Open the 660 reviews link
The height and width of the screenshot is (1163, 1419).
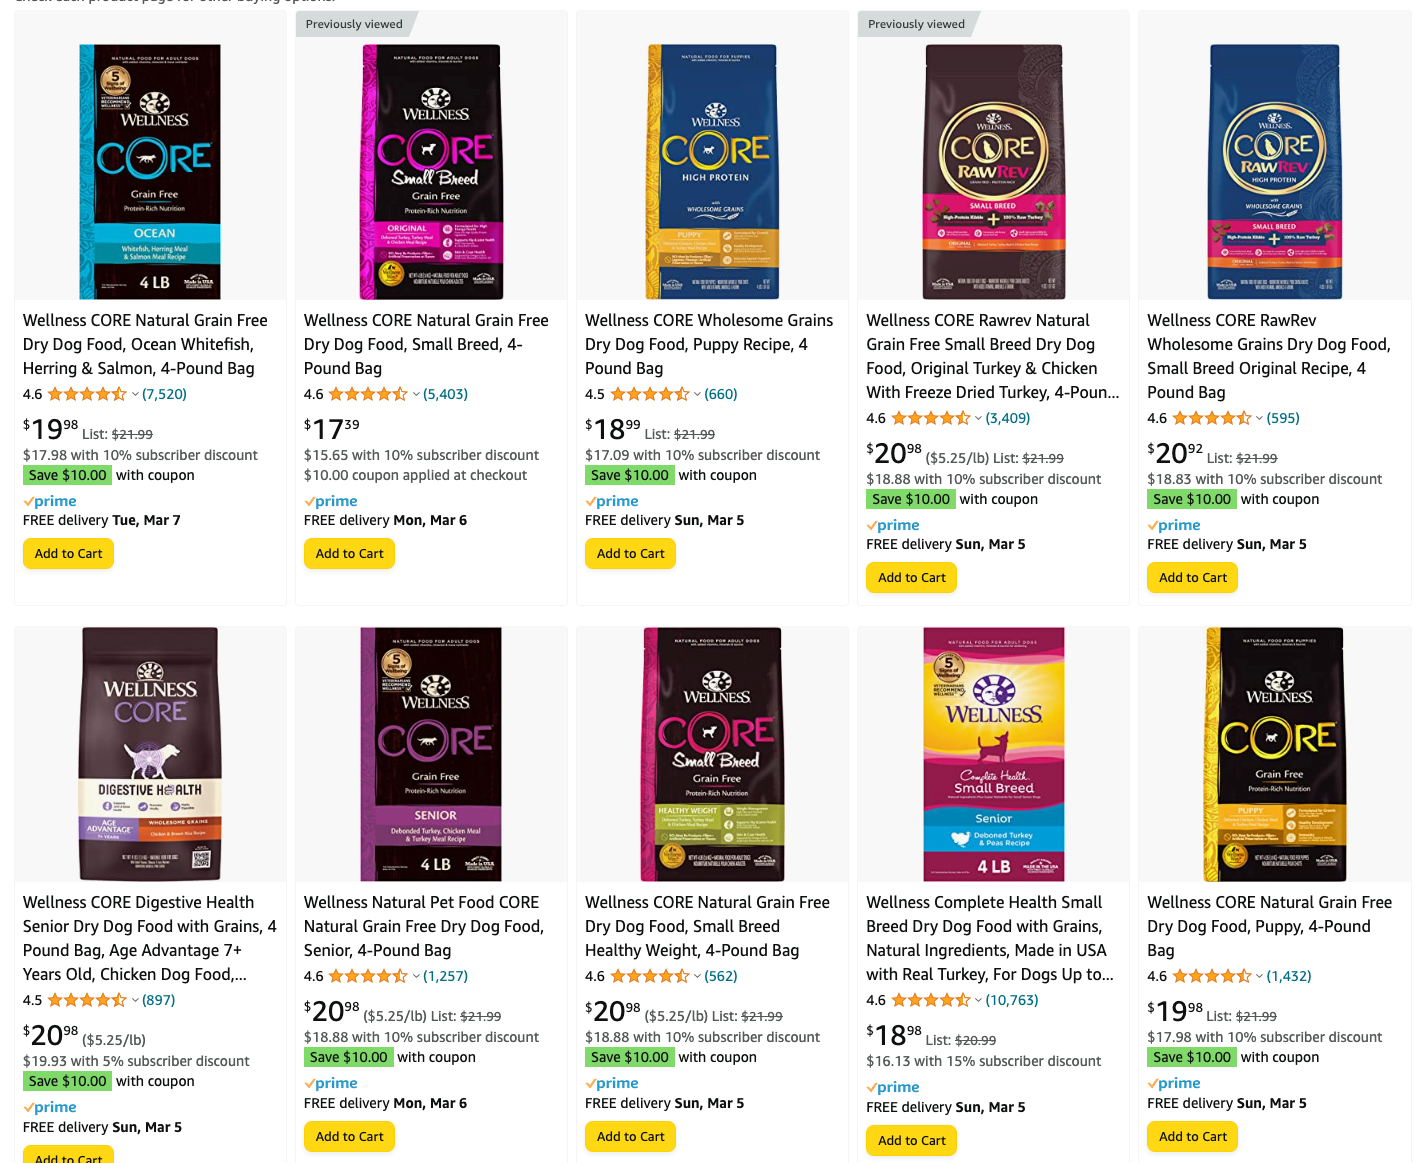(x=721, y=395)
